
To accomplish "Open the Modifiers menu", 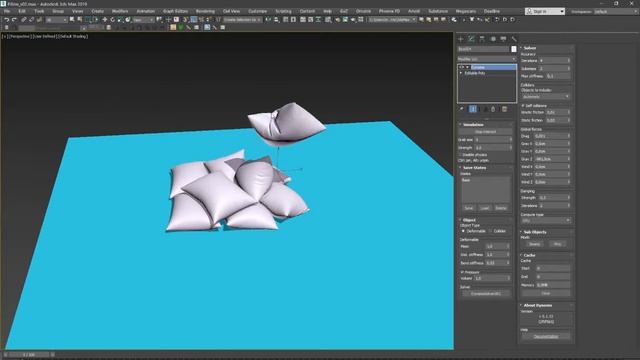I will pyautogui.click(x=120, y=11).
